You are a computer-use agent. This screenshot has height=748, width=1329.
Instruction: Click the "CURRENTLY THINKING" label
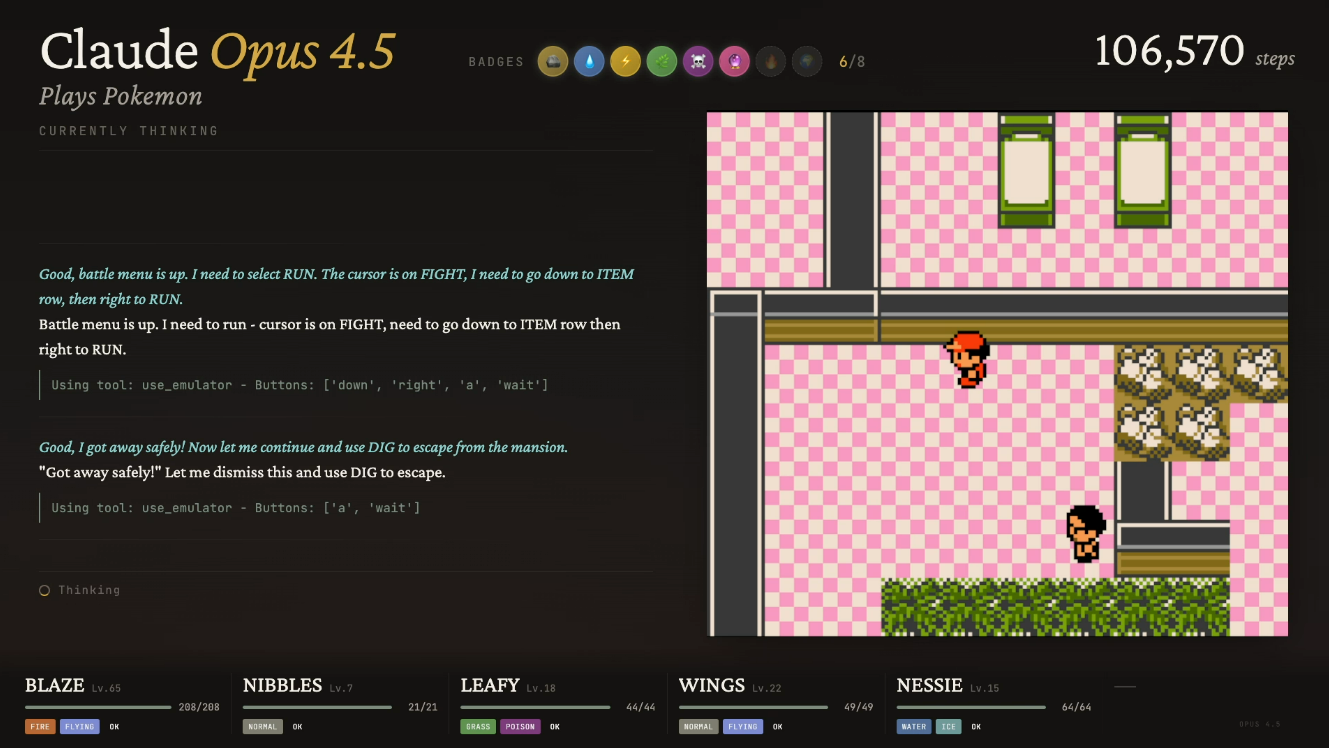(x=128, y=131)
